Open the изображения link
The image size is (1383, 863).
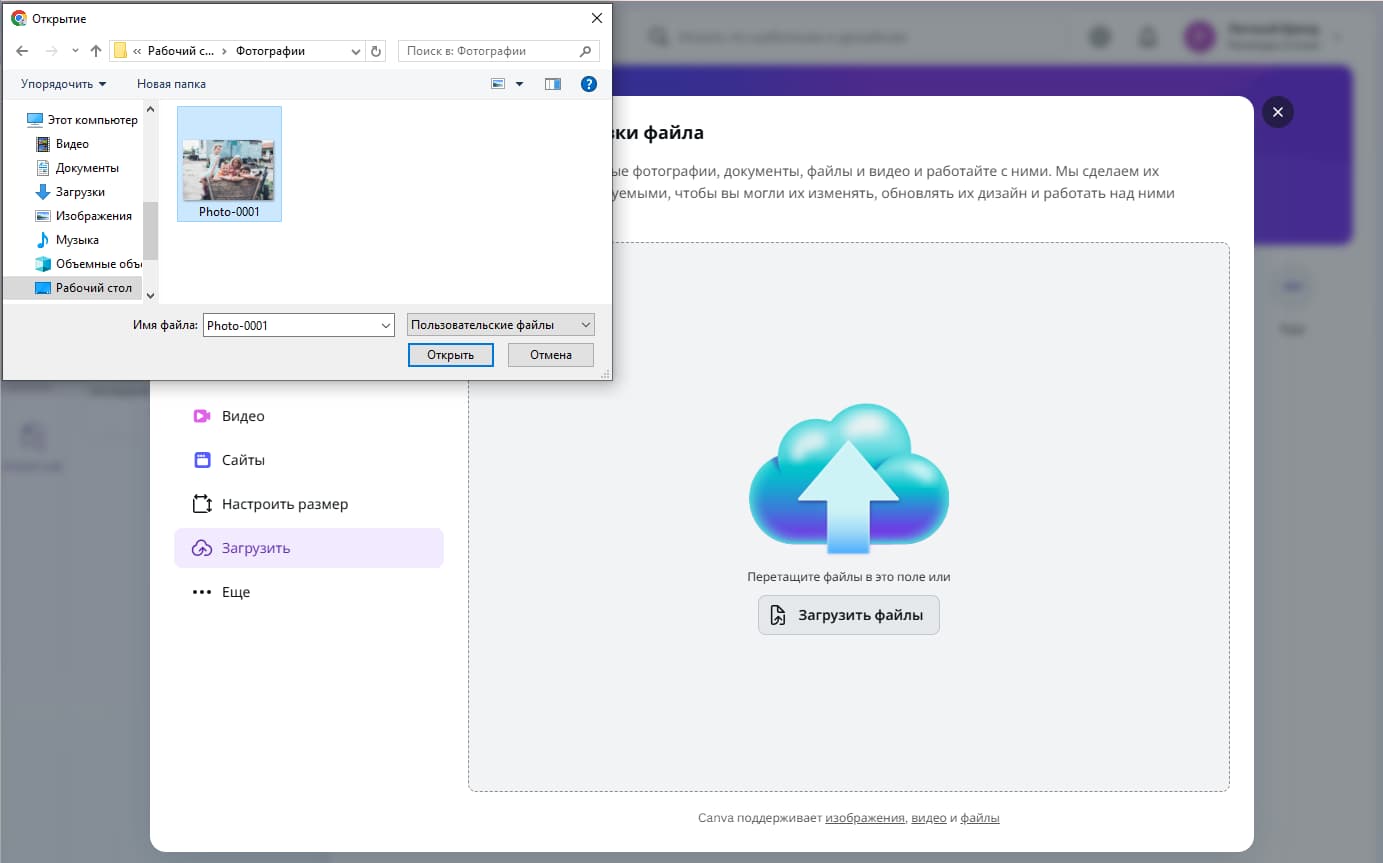pyautogui.click(x=865, y=818)
